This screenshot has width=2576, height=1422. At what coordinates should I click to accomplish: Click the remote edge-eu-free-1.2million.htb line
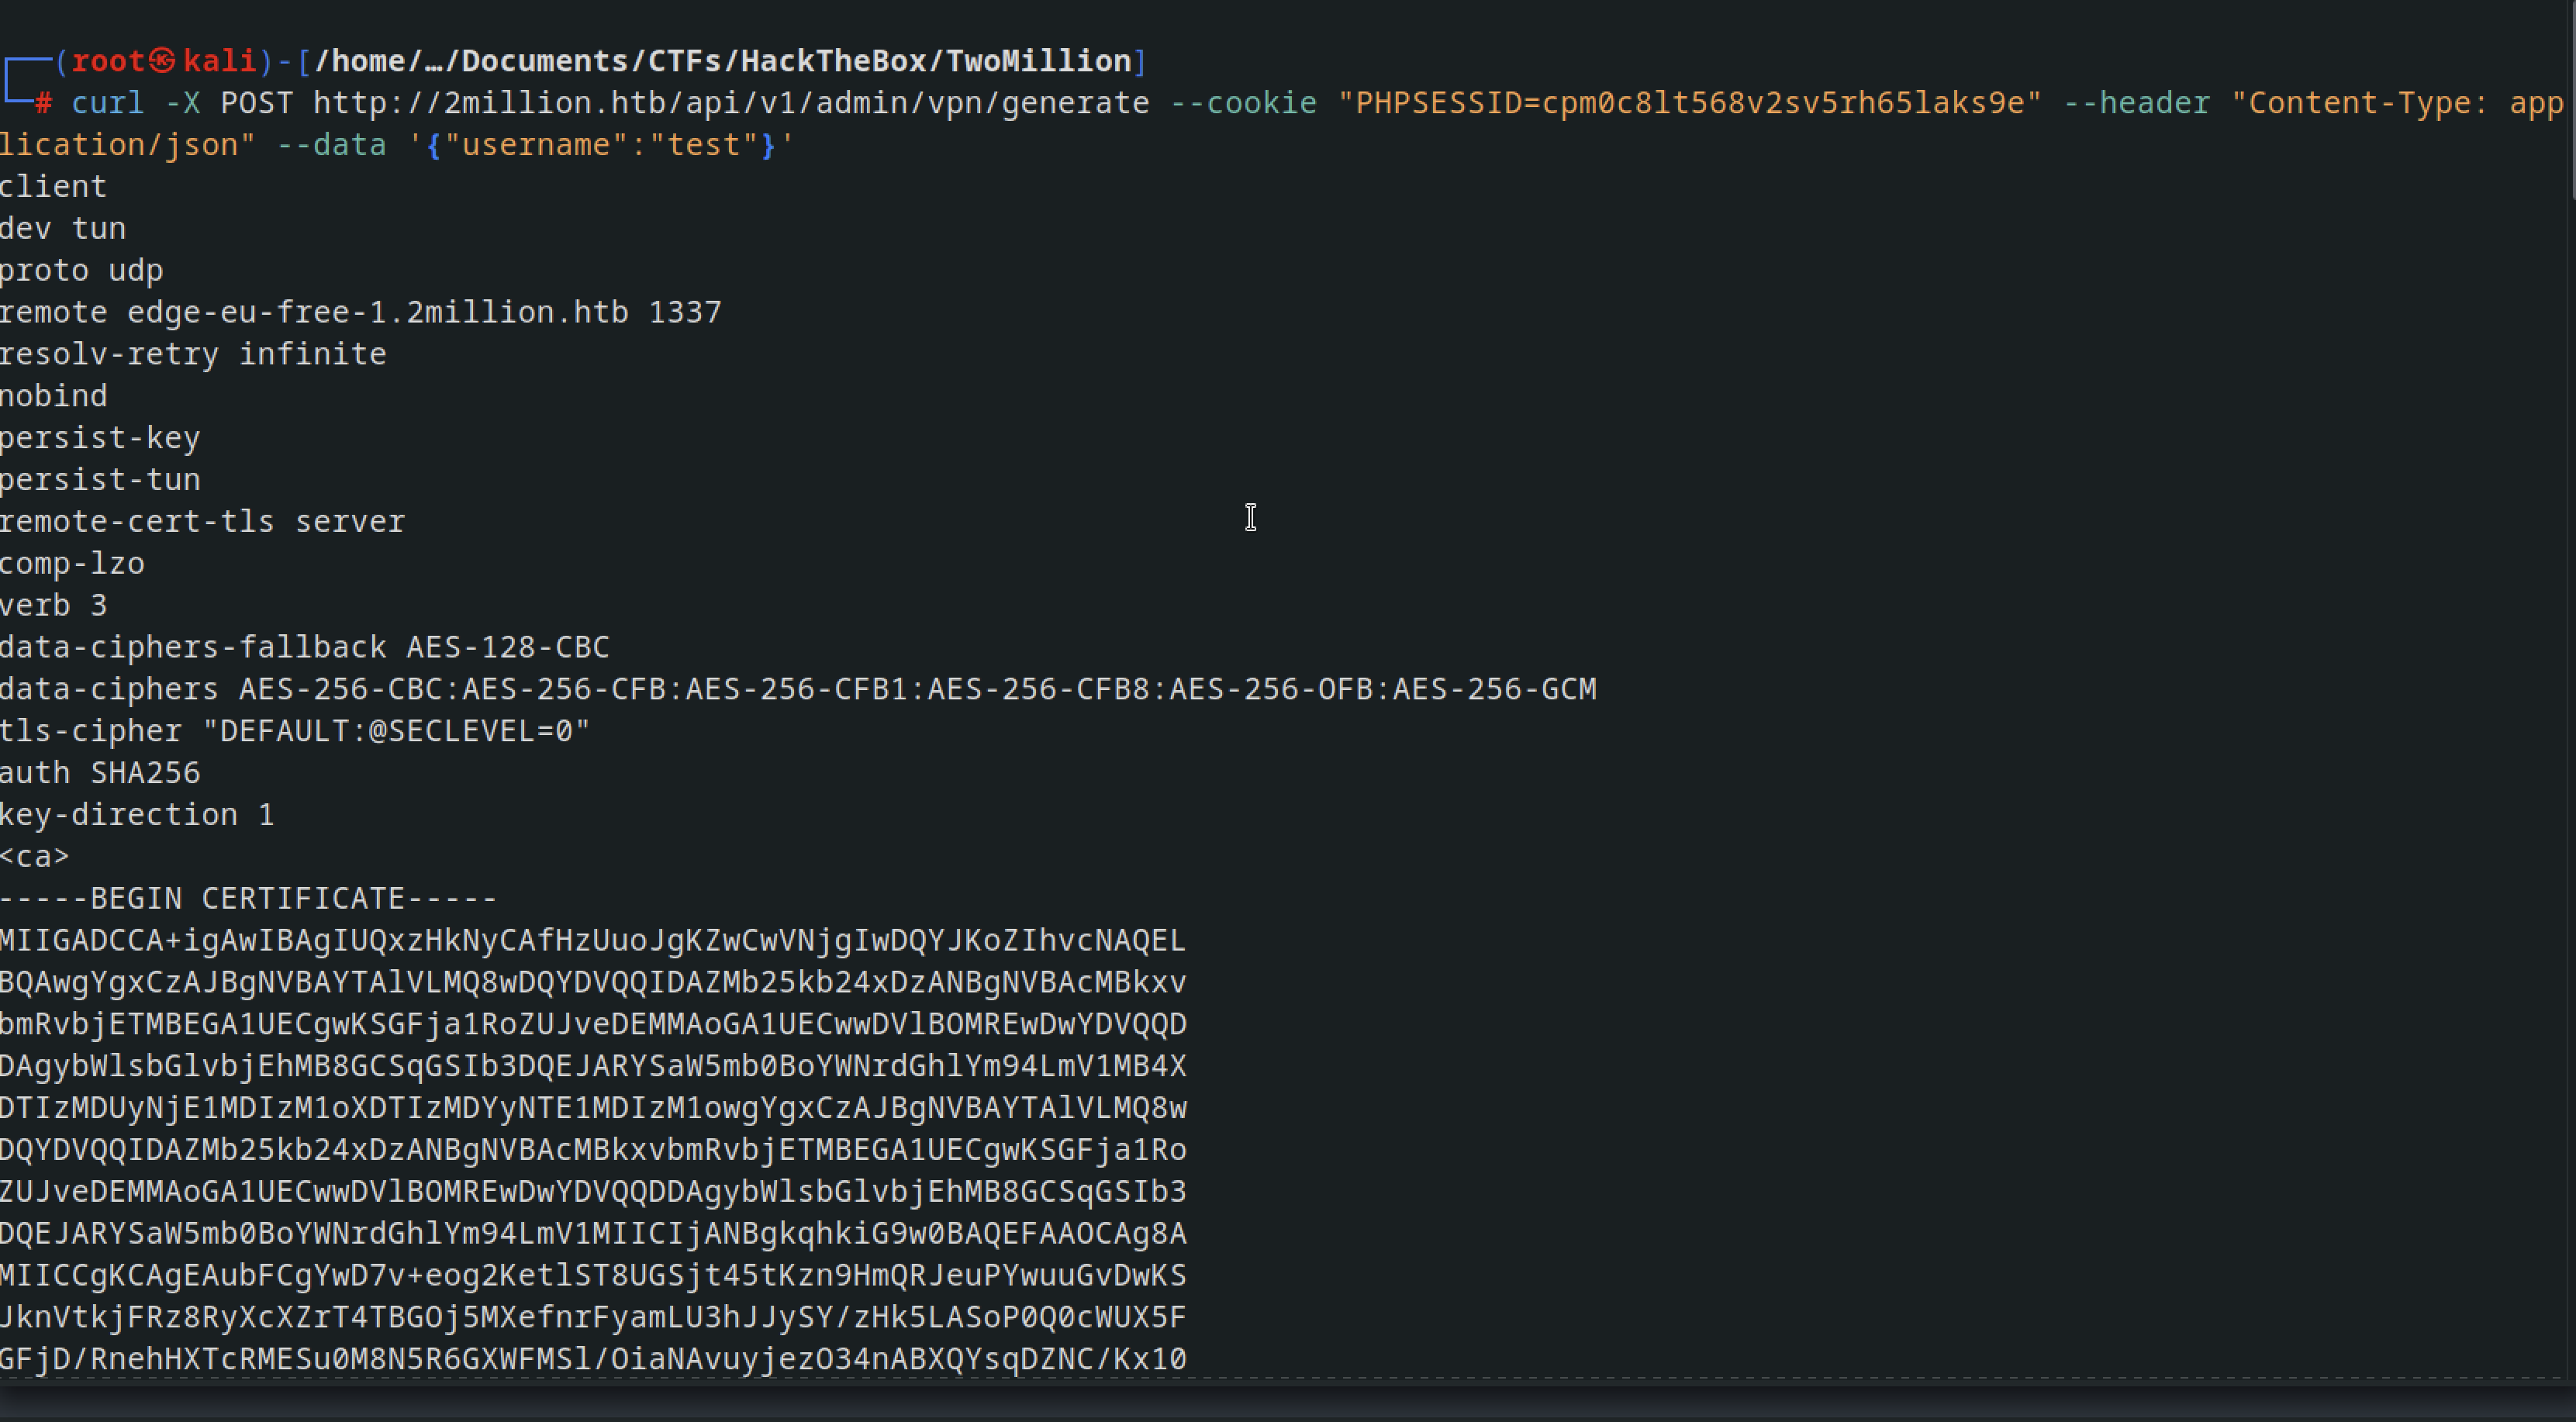click(361, 312)
